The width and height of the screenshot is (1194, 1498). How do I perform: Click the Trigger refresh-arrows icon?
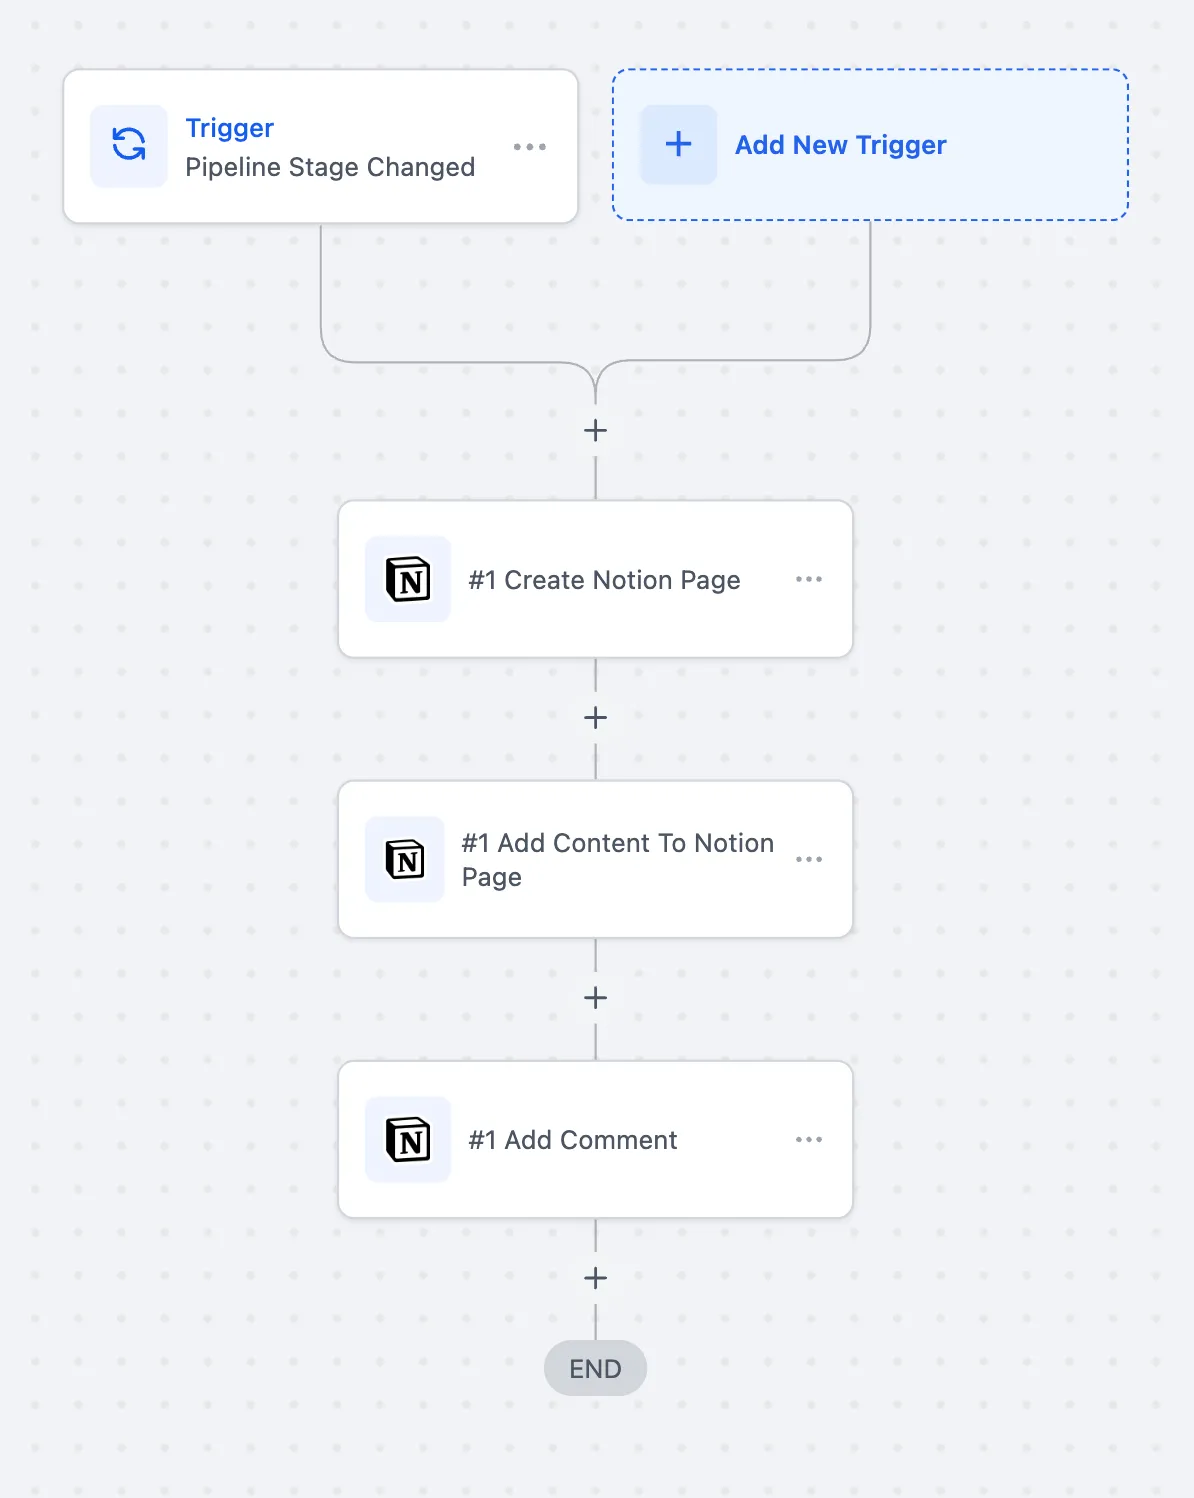129,145
